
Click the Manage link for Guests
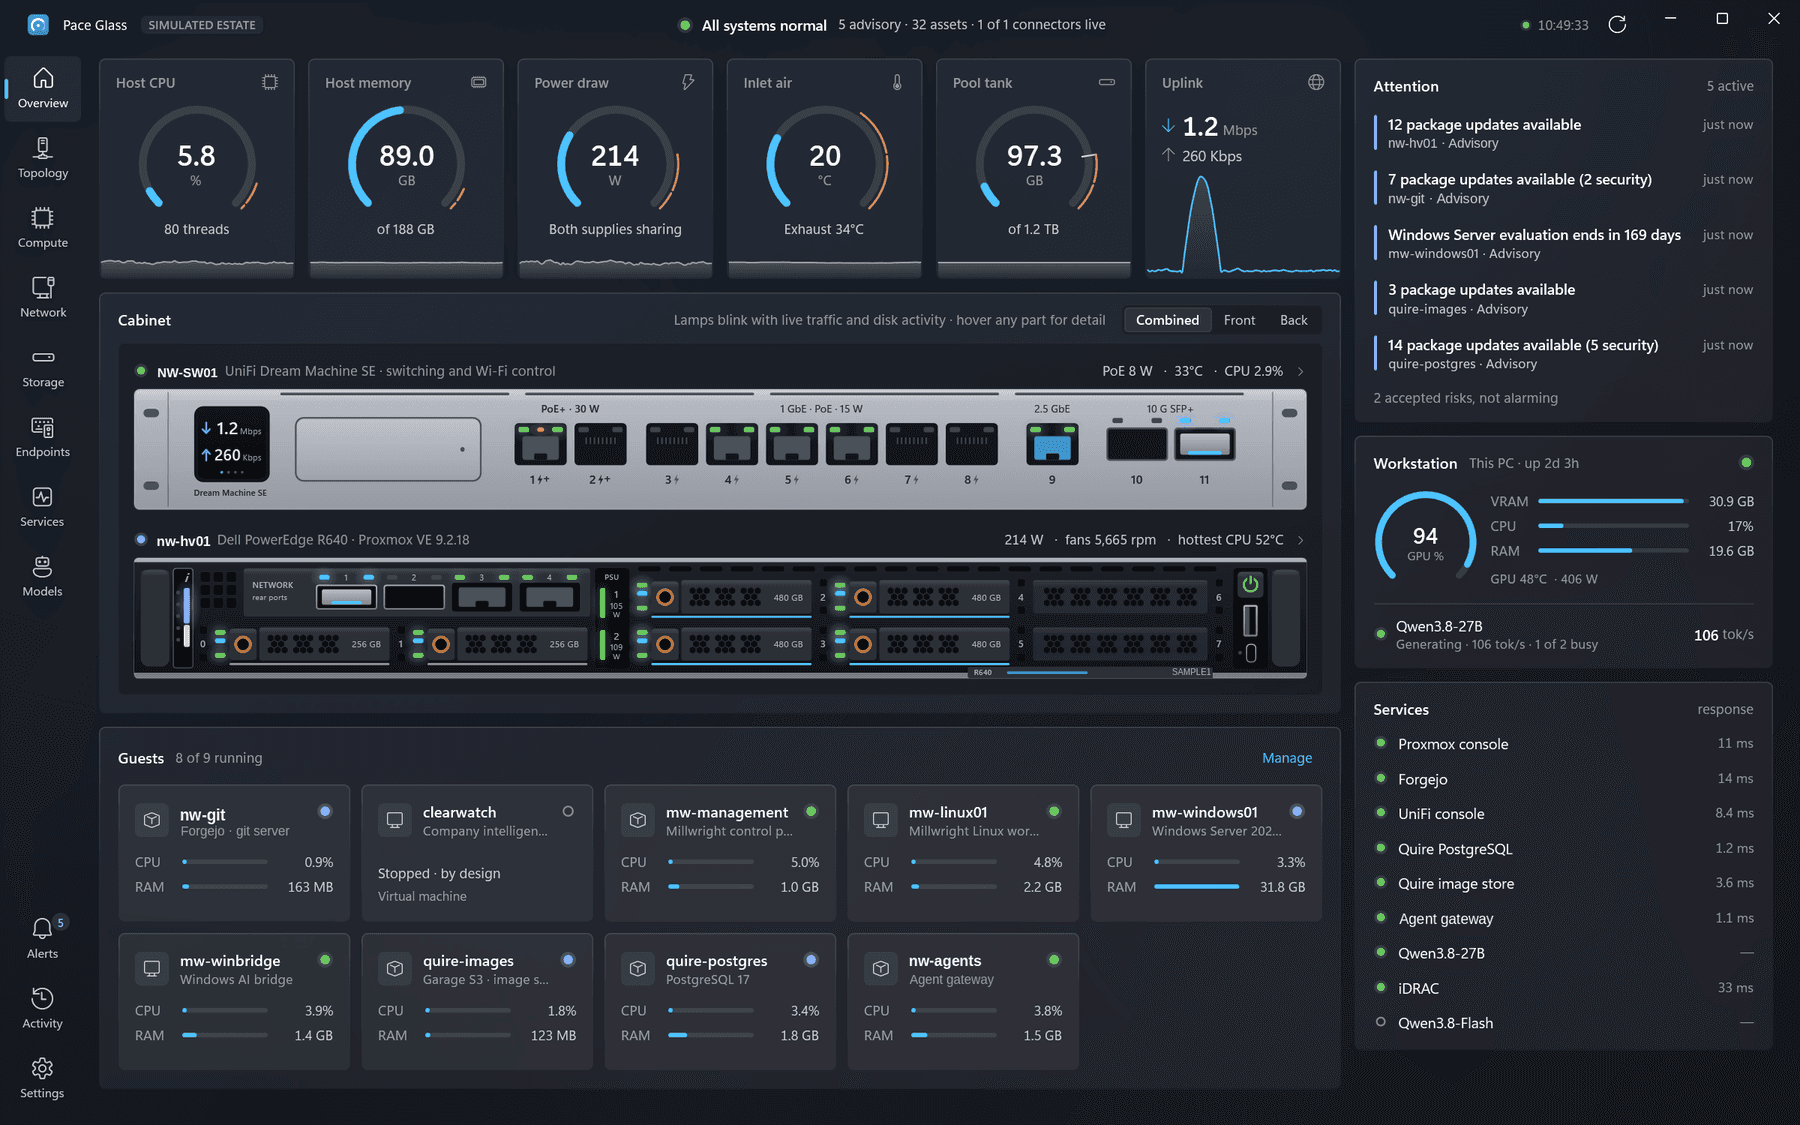(x=1287, y=758)
